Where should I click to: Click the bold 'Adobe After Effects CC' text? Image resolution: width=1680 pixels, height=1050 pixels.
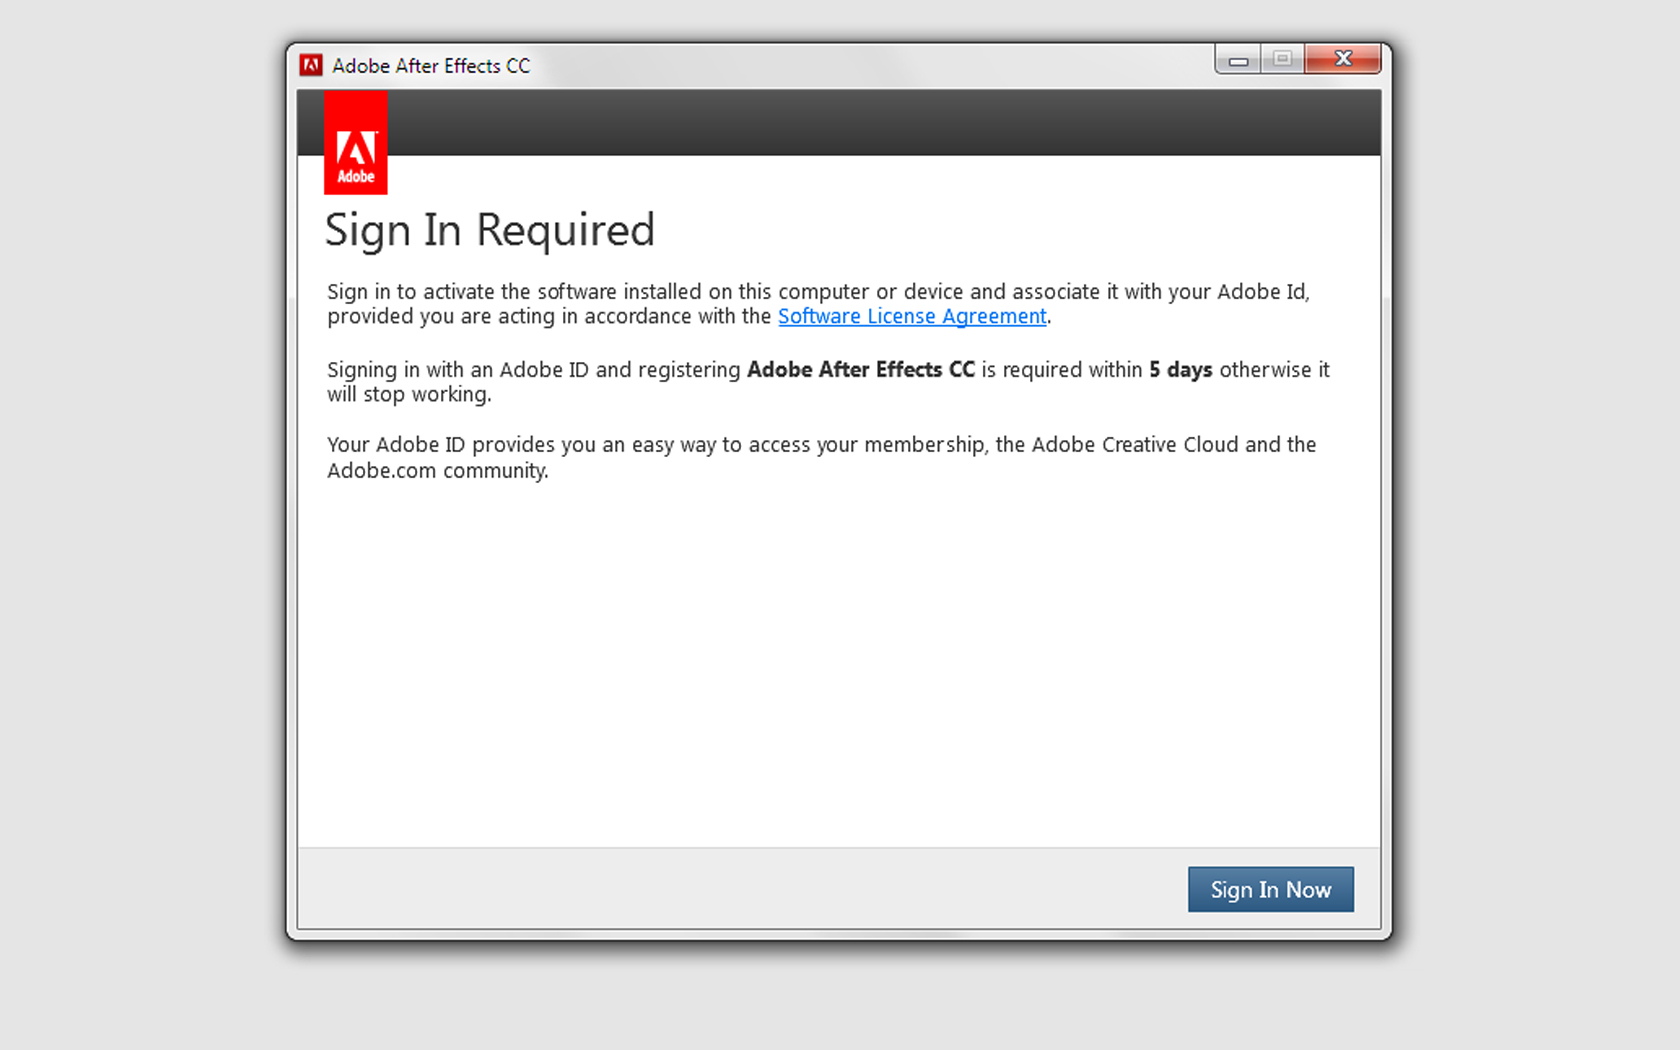coord(861,369)
